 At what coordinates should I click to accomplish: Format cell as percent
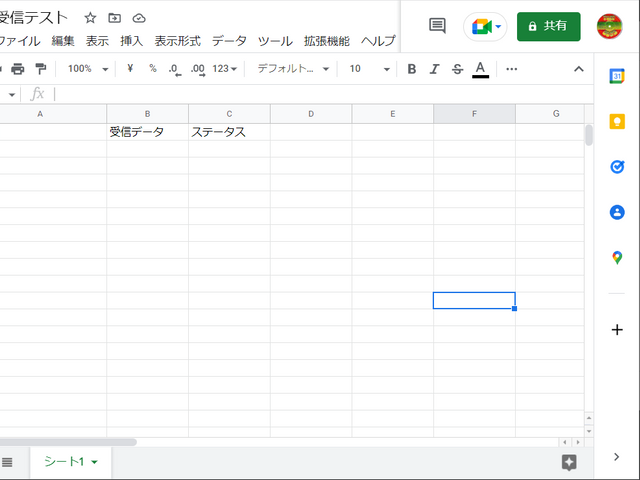pos(153,69)
